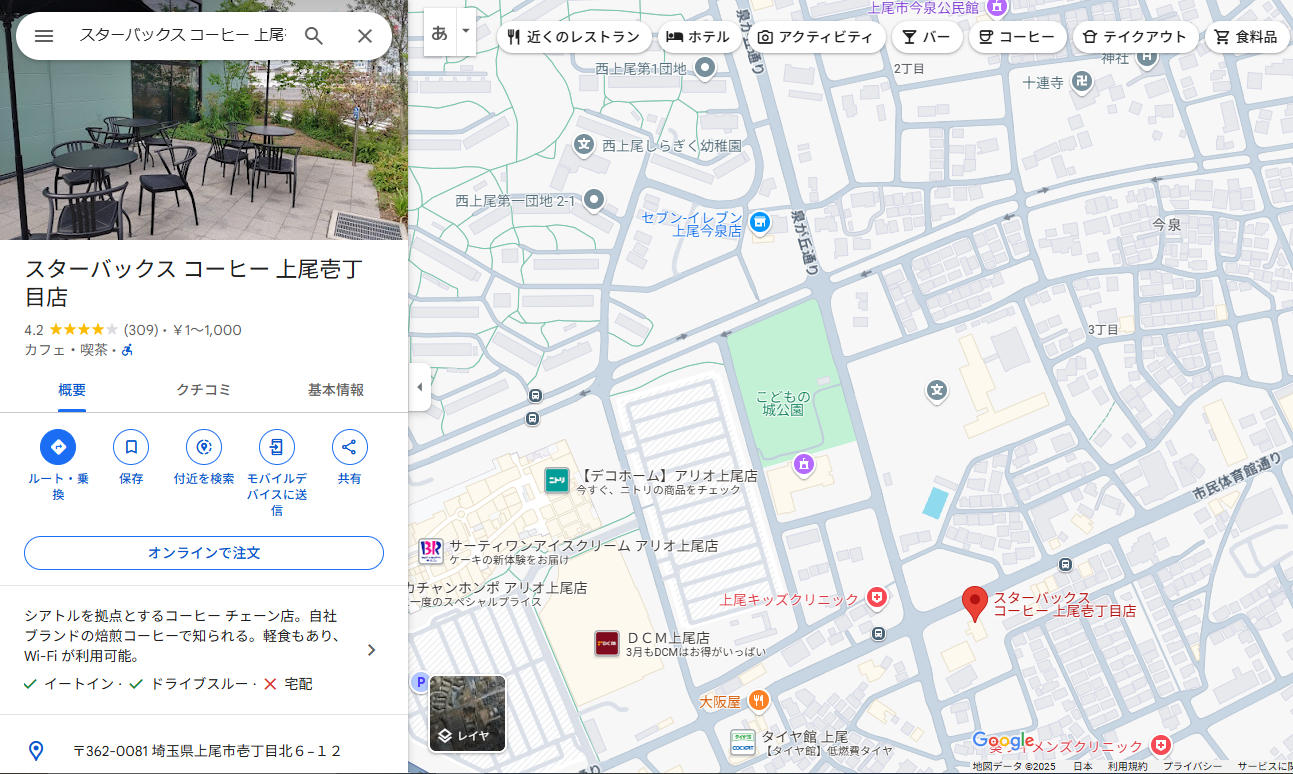The image size is (1293, 774).
Task: Click the プライバシー footer link
Action: click(x=1192, y=766)
